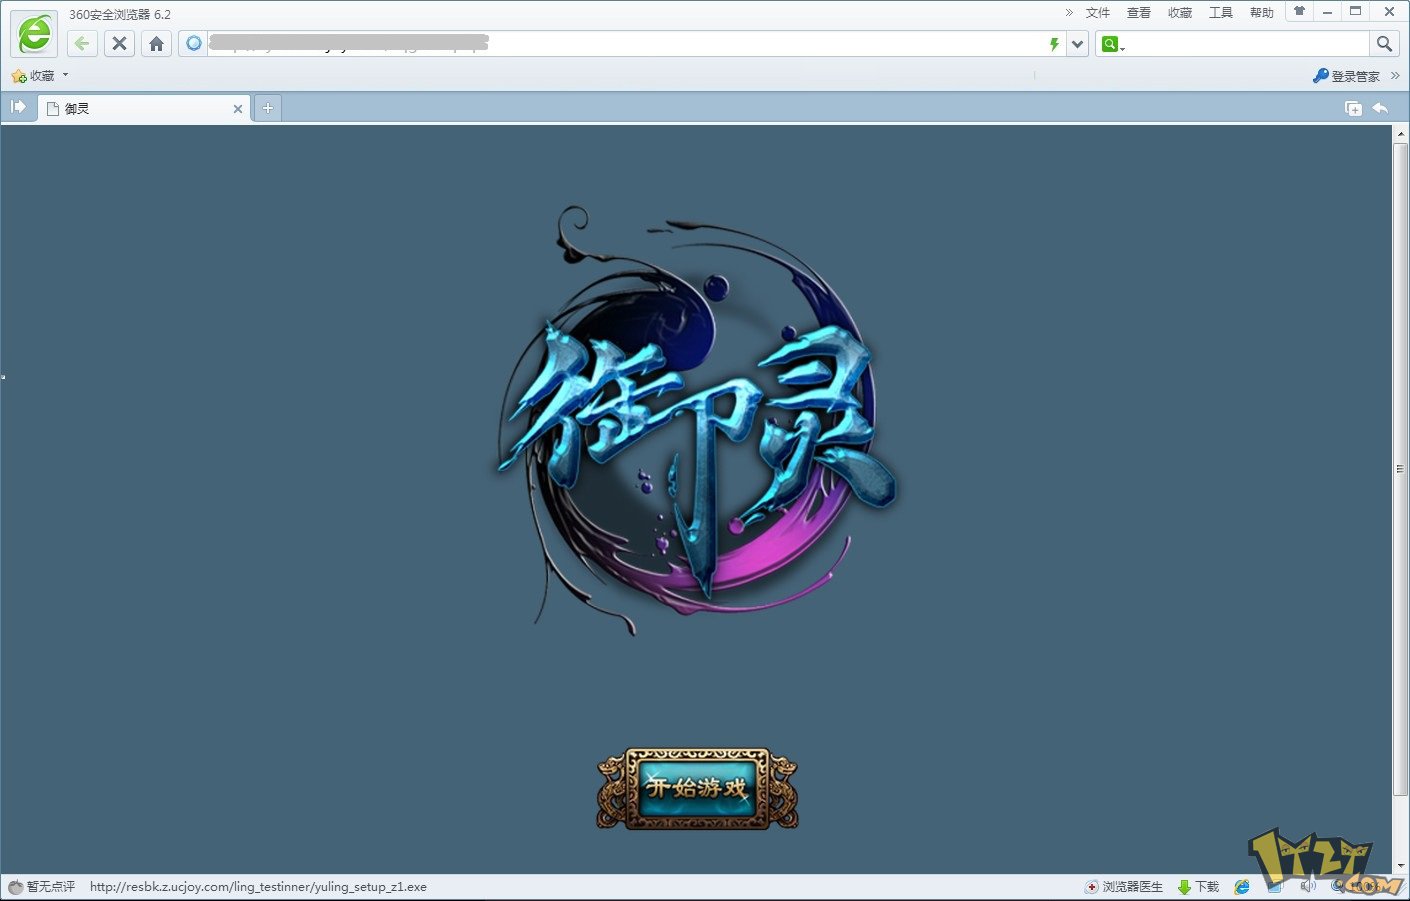Image resolution: width=1410 pixels, height=901 pixels.
Task: Open the 查看 menu
Action: click(1139, 13)
